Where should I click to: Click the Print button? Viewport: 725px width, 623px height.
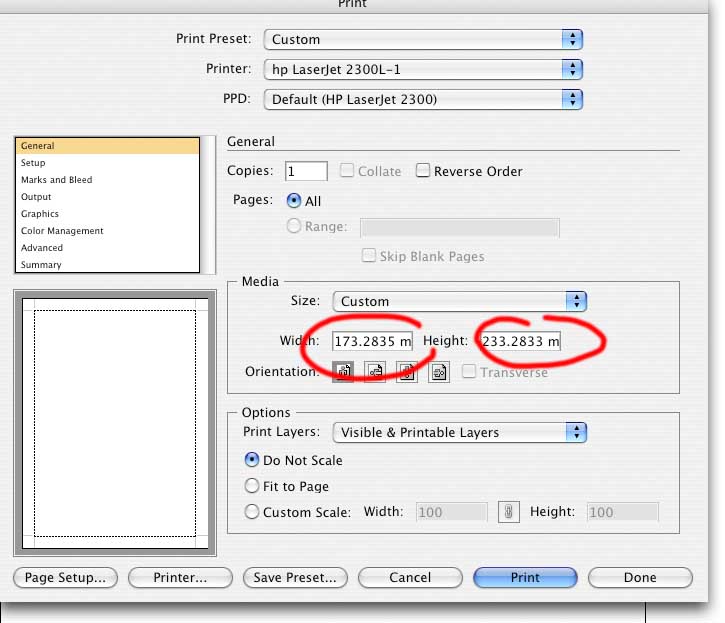(x=525, y=578)
